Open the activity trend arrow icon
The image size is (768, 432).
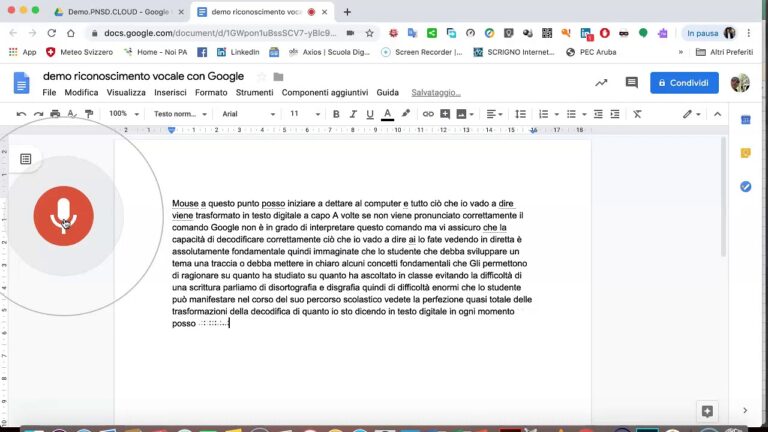[601, 83]
